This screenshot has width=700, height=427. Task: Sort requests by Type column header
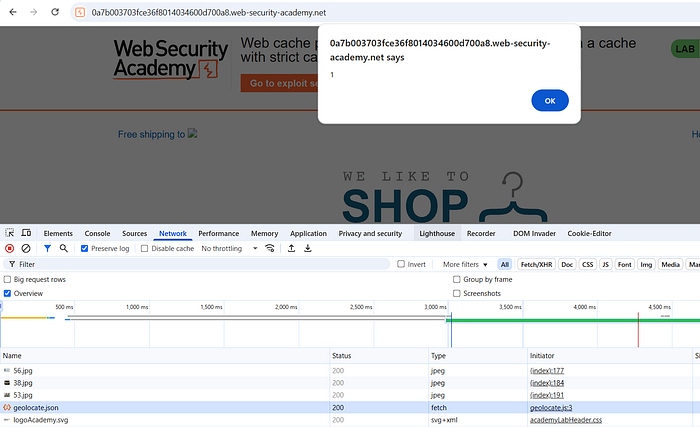[478, 356]
